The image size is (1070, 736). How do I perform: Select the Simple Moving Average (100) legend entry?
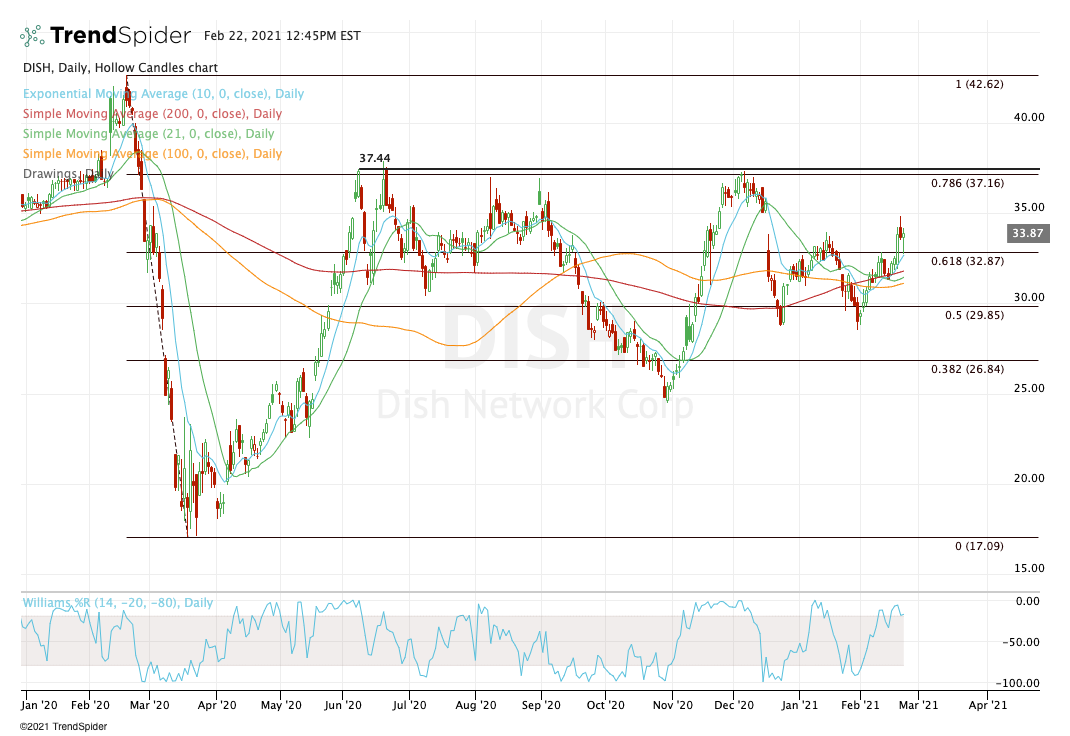click(152, 153)
